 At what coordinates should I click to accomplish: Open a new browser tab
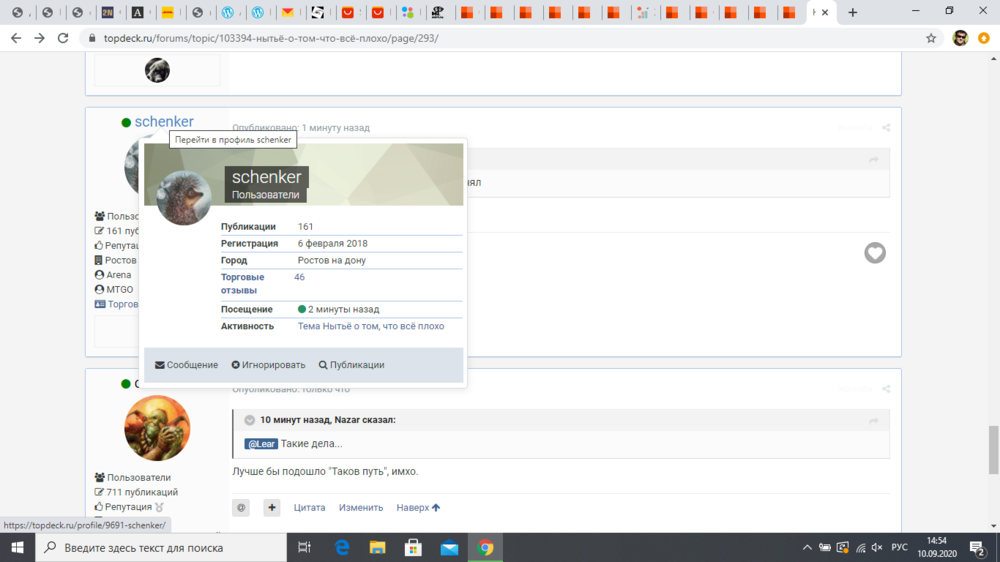coord(853,12)
